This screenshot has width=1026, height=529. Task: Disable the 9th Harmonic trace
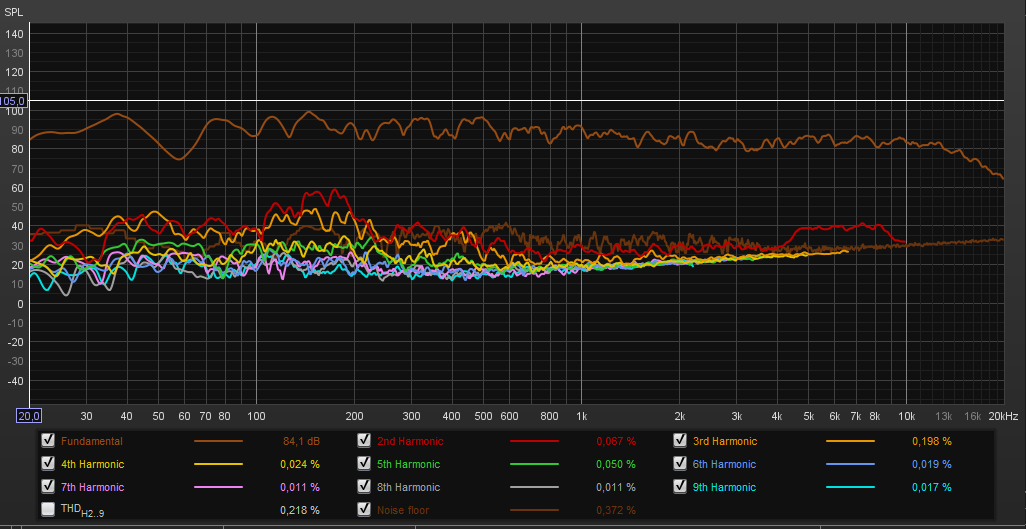pyautogui.click(x=680, y=487)
